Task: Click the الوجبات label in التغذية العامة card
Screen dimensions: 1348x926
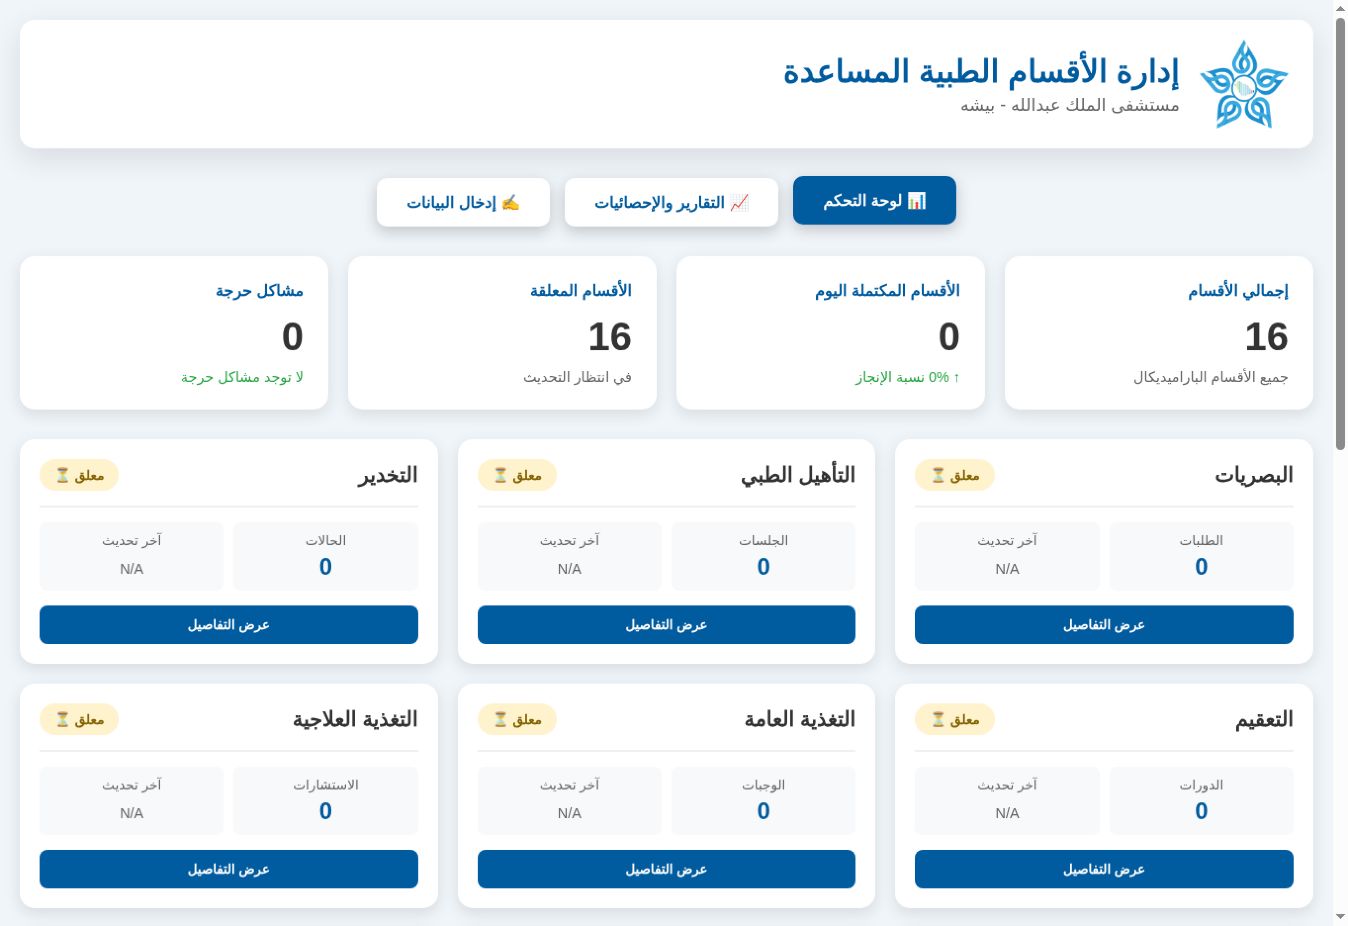Action: coord(764,785)
